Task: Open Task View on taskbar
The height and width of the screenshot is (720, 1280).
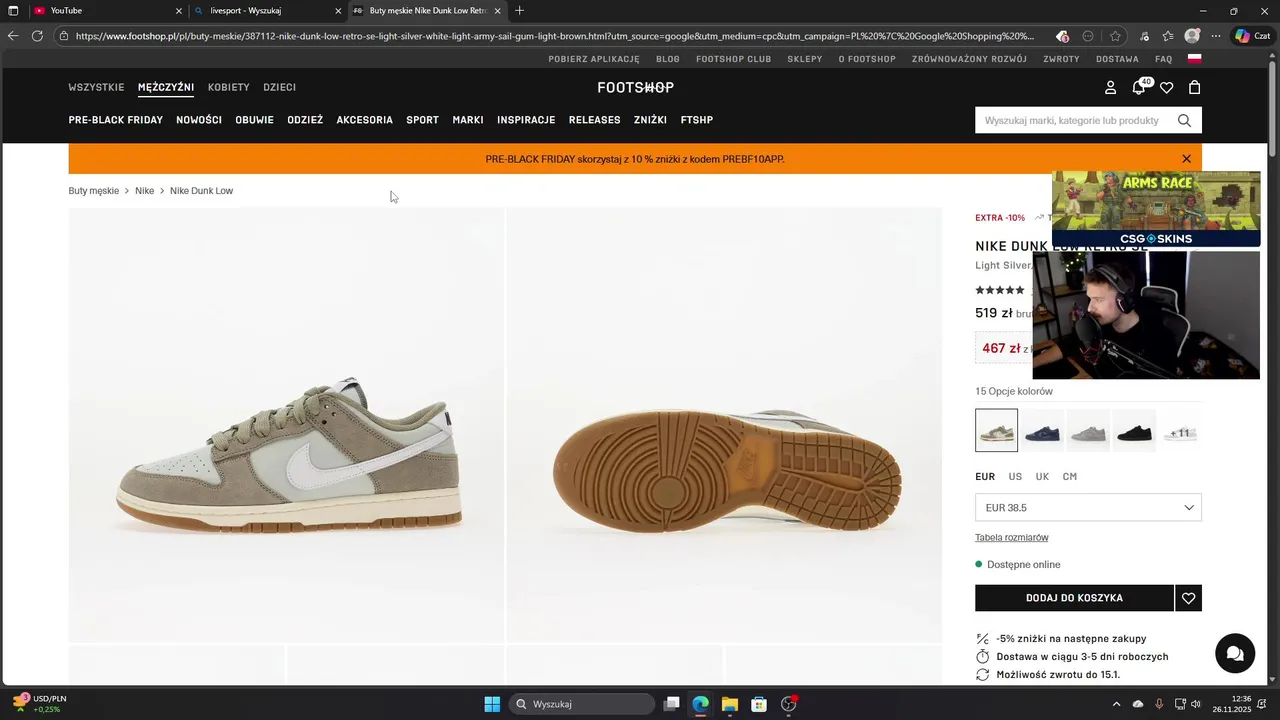Action: pyautogui.click(x=672, y=704)
